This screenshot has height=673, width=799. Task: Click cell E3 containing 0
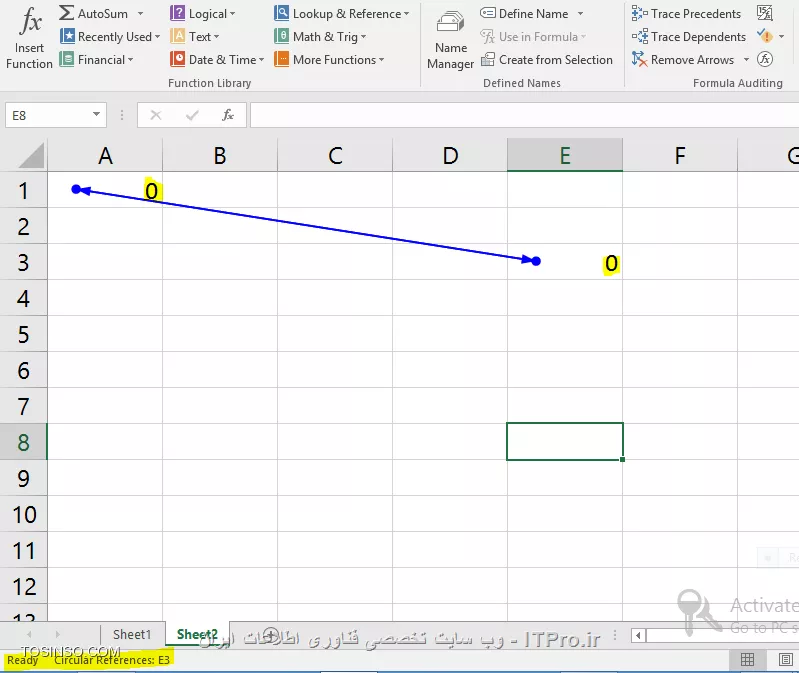pos(565,262)
